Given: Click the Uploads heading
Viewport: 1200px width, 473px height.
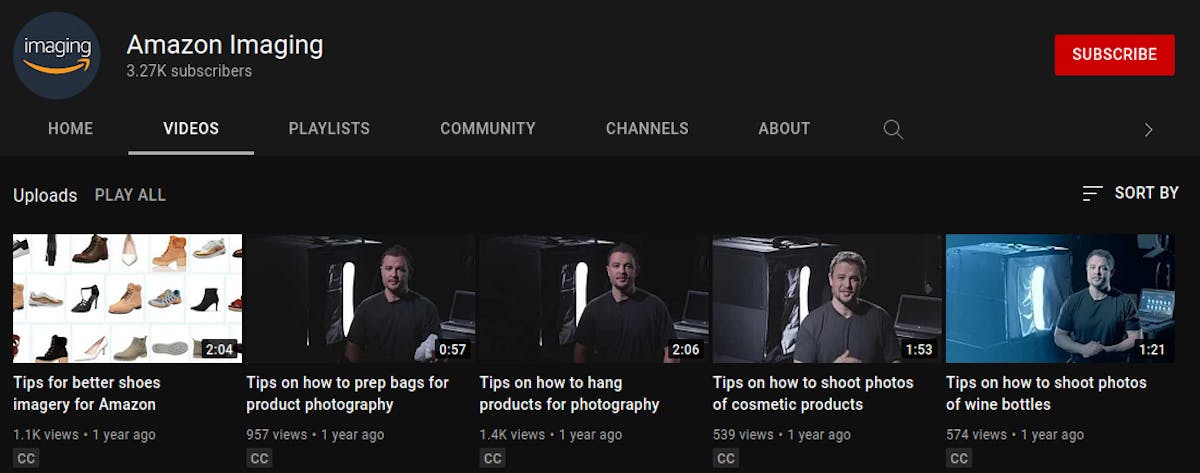Looking at the screenshot, I should 45,196.
